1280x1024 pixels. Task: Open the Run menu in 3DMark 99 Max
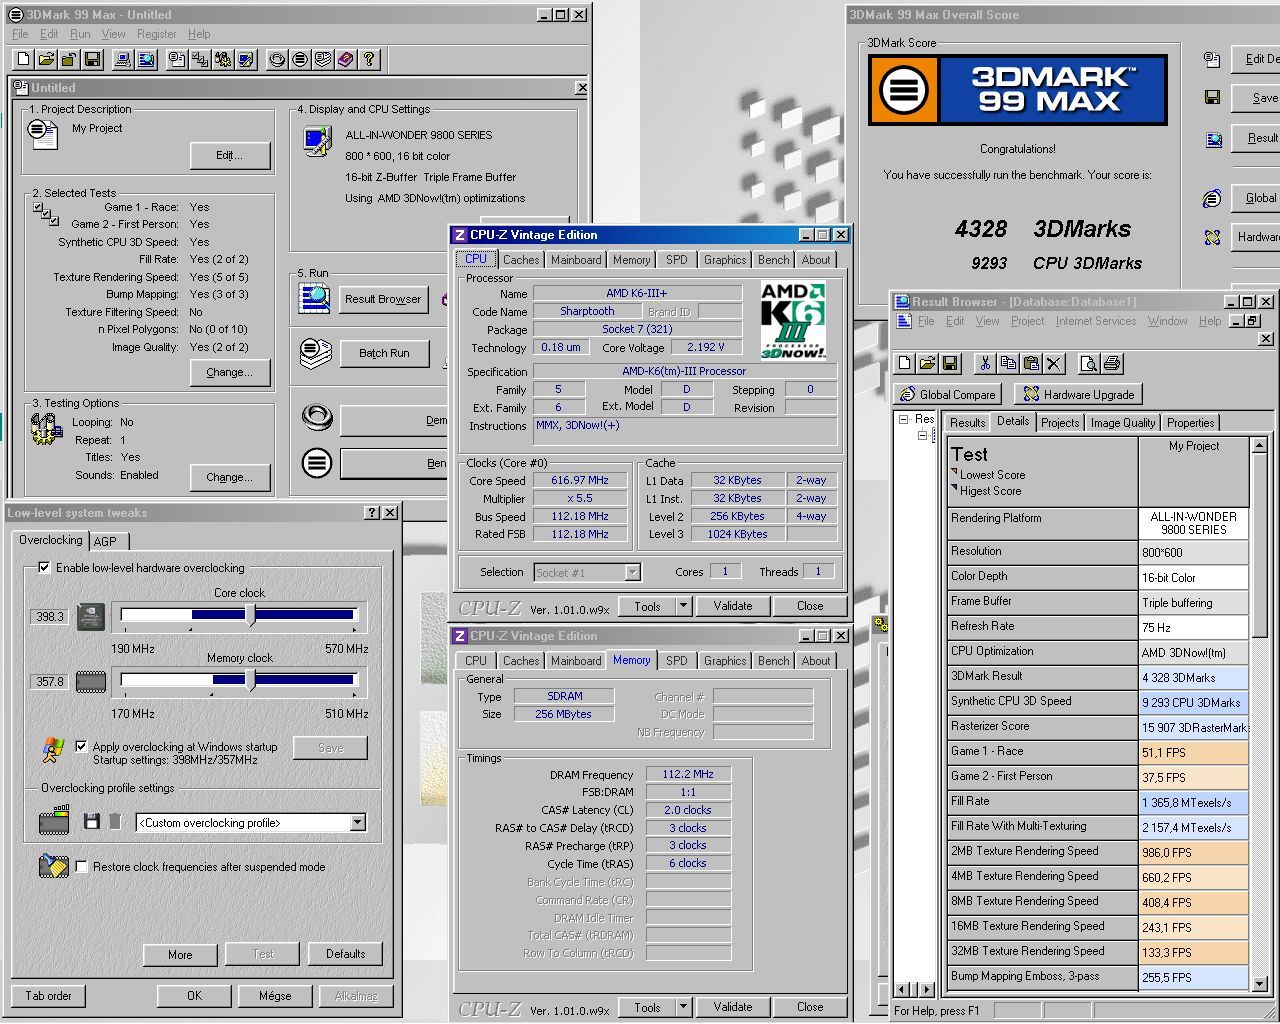point(80,34)
